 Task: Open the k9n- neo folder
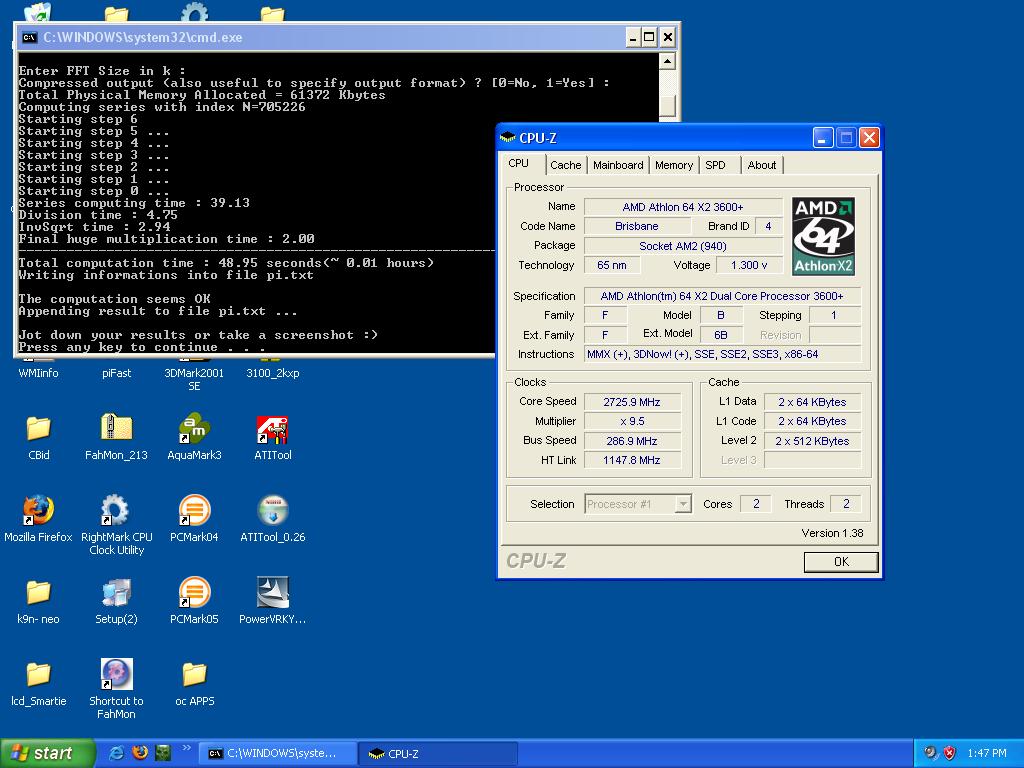[38, 601]
